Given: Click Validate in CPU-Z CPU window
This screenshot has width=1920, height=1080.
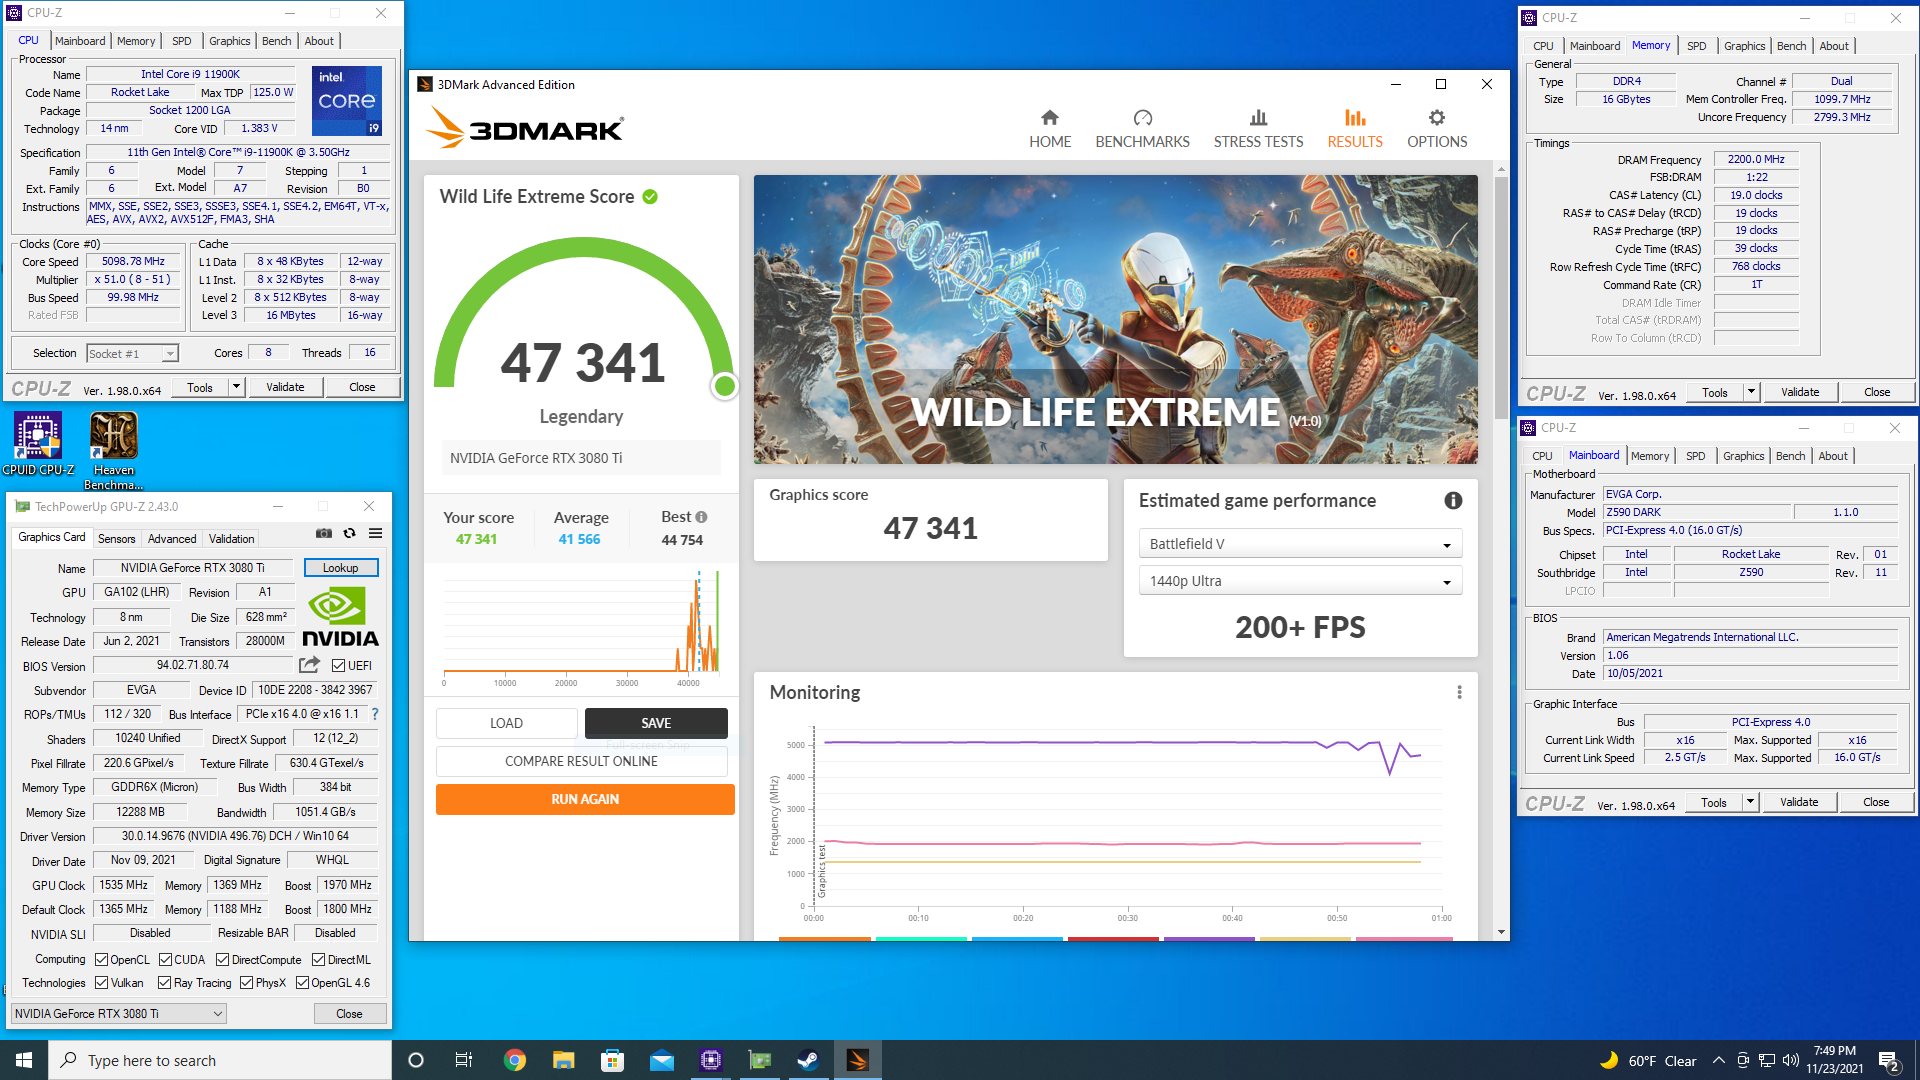Looking at the screenshot, I should [x=285, y=387].
